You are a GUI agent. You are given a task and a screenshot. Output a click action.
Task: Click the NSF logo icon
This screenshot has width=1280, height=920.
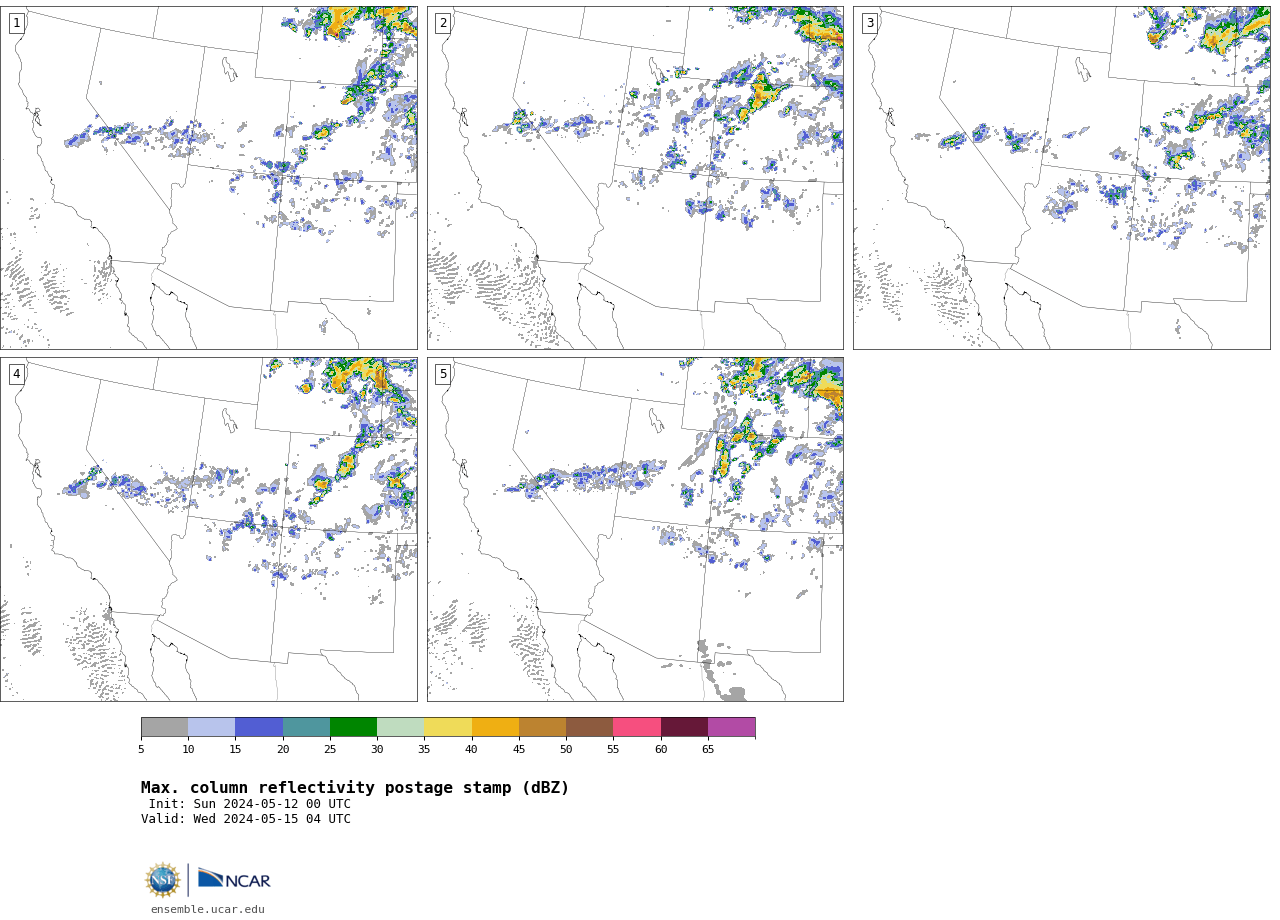[x=163, y=880]
